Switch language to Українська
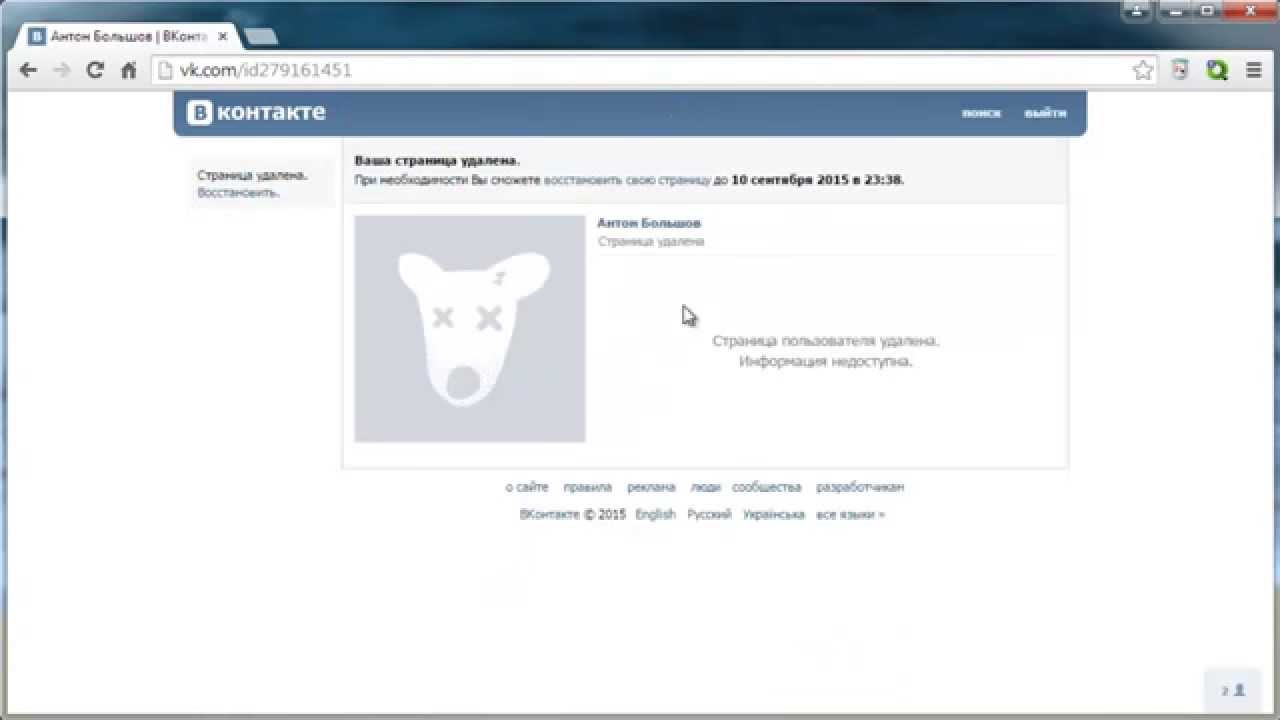 774,514
